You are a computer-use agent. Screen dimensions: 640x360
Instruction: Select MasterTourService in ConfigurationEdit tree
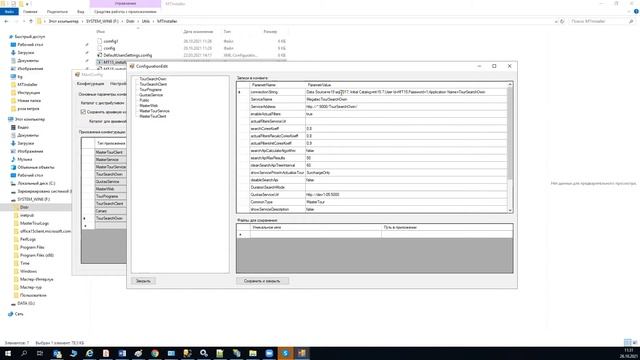[x=154, y=111]
